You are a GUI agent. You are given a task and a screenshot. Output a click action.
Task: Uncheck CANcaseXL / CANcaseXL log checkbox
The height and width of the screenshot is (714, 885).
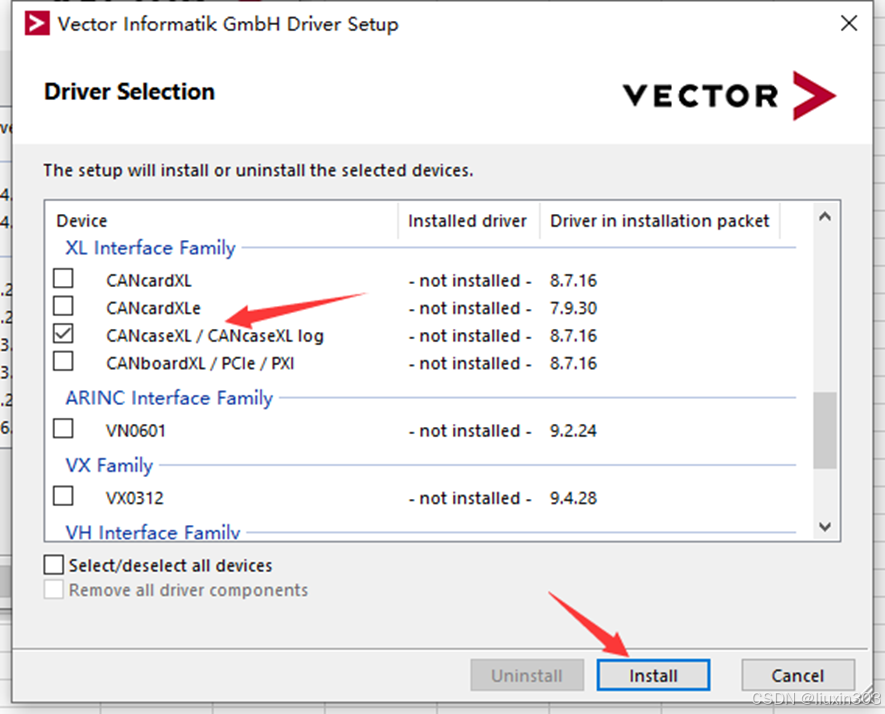pos(63,334)
